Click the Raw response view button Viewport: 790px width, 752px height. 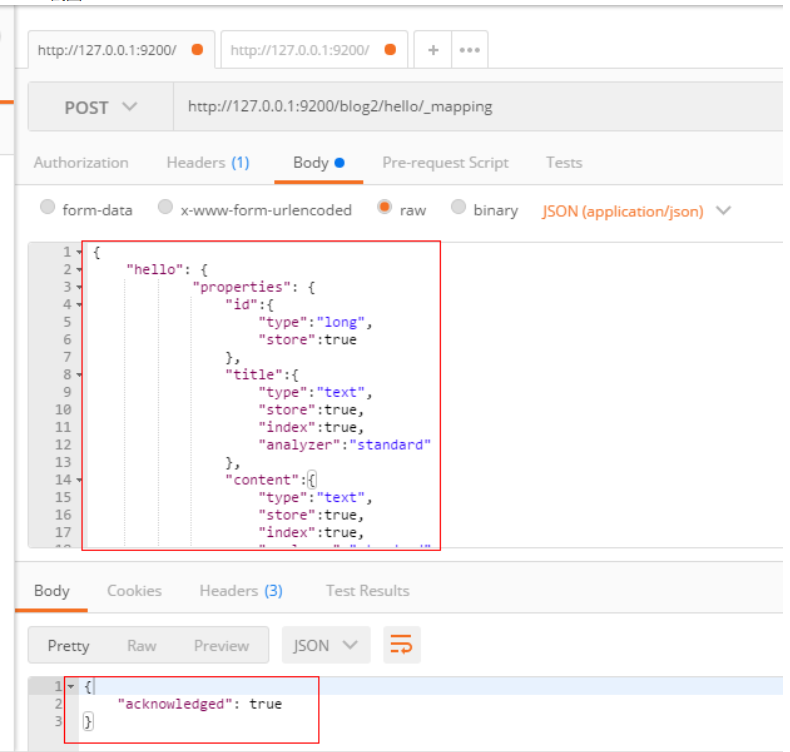point(141,645)
